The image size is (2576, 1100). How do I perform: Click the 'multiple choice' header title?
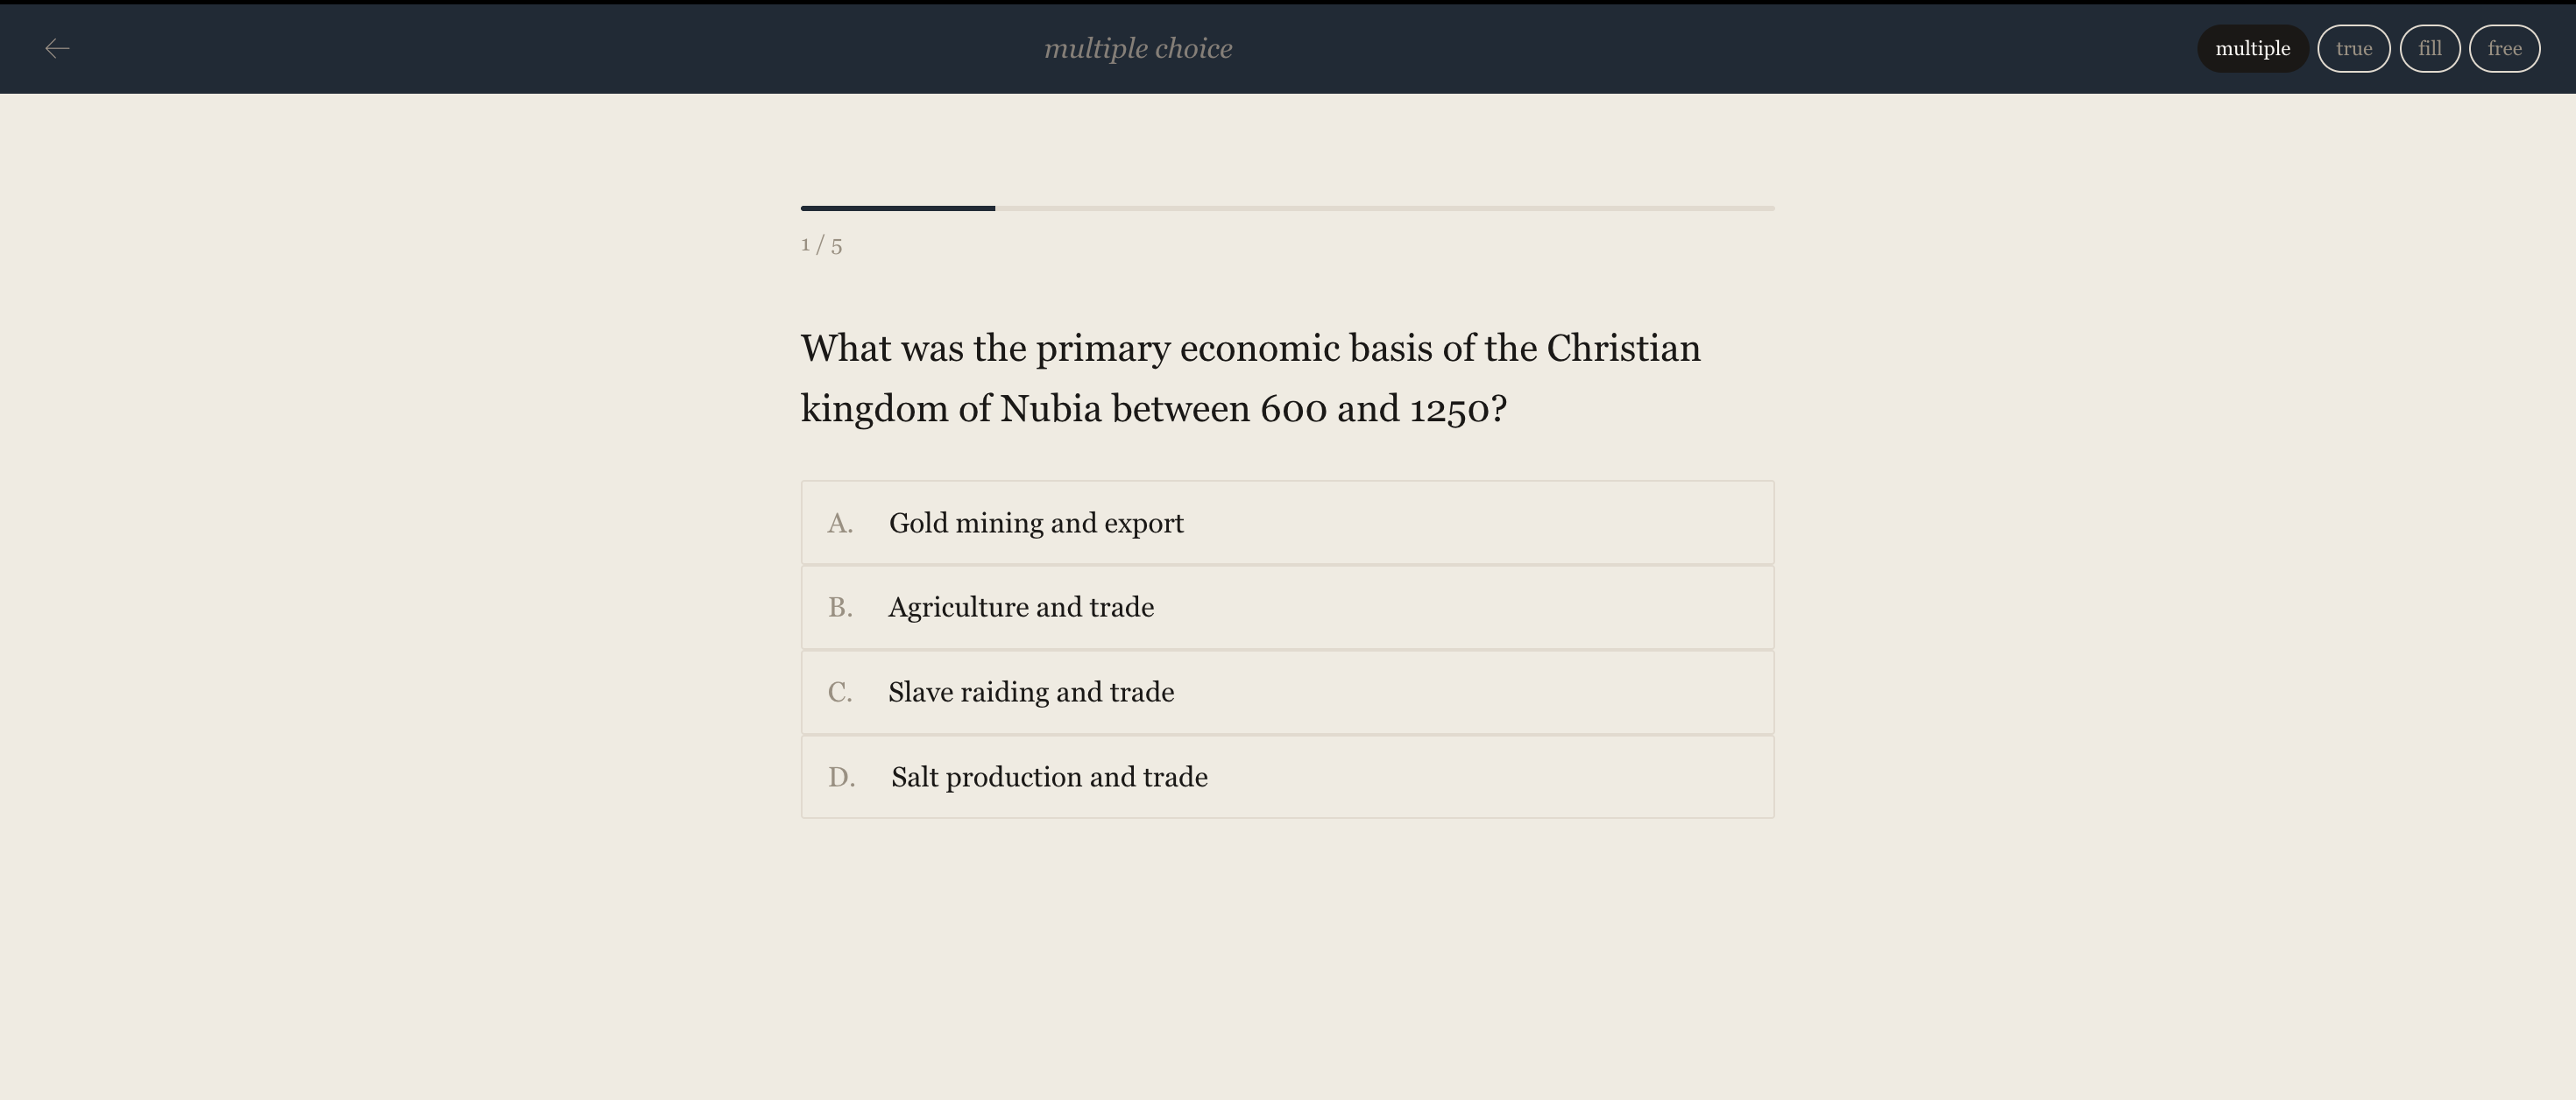tap(1137, 49)
